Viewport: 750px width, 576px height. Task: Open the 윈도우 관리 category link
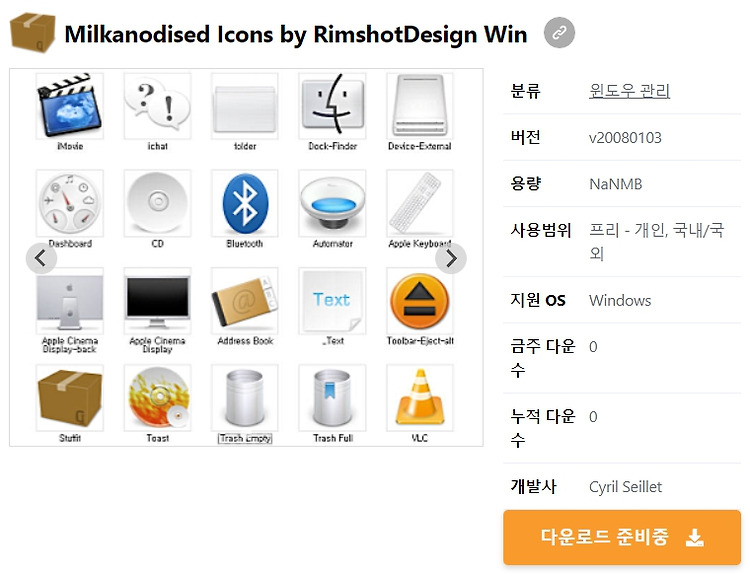point(629,90)
